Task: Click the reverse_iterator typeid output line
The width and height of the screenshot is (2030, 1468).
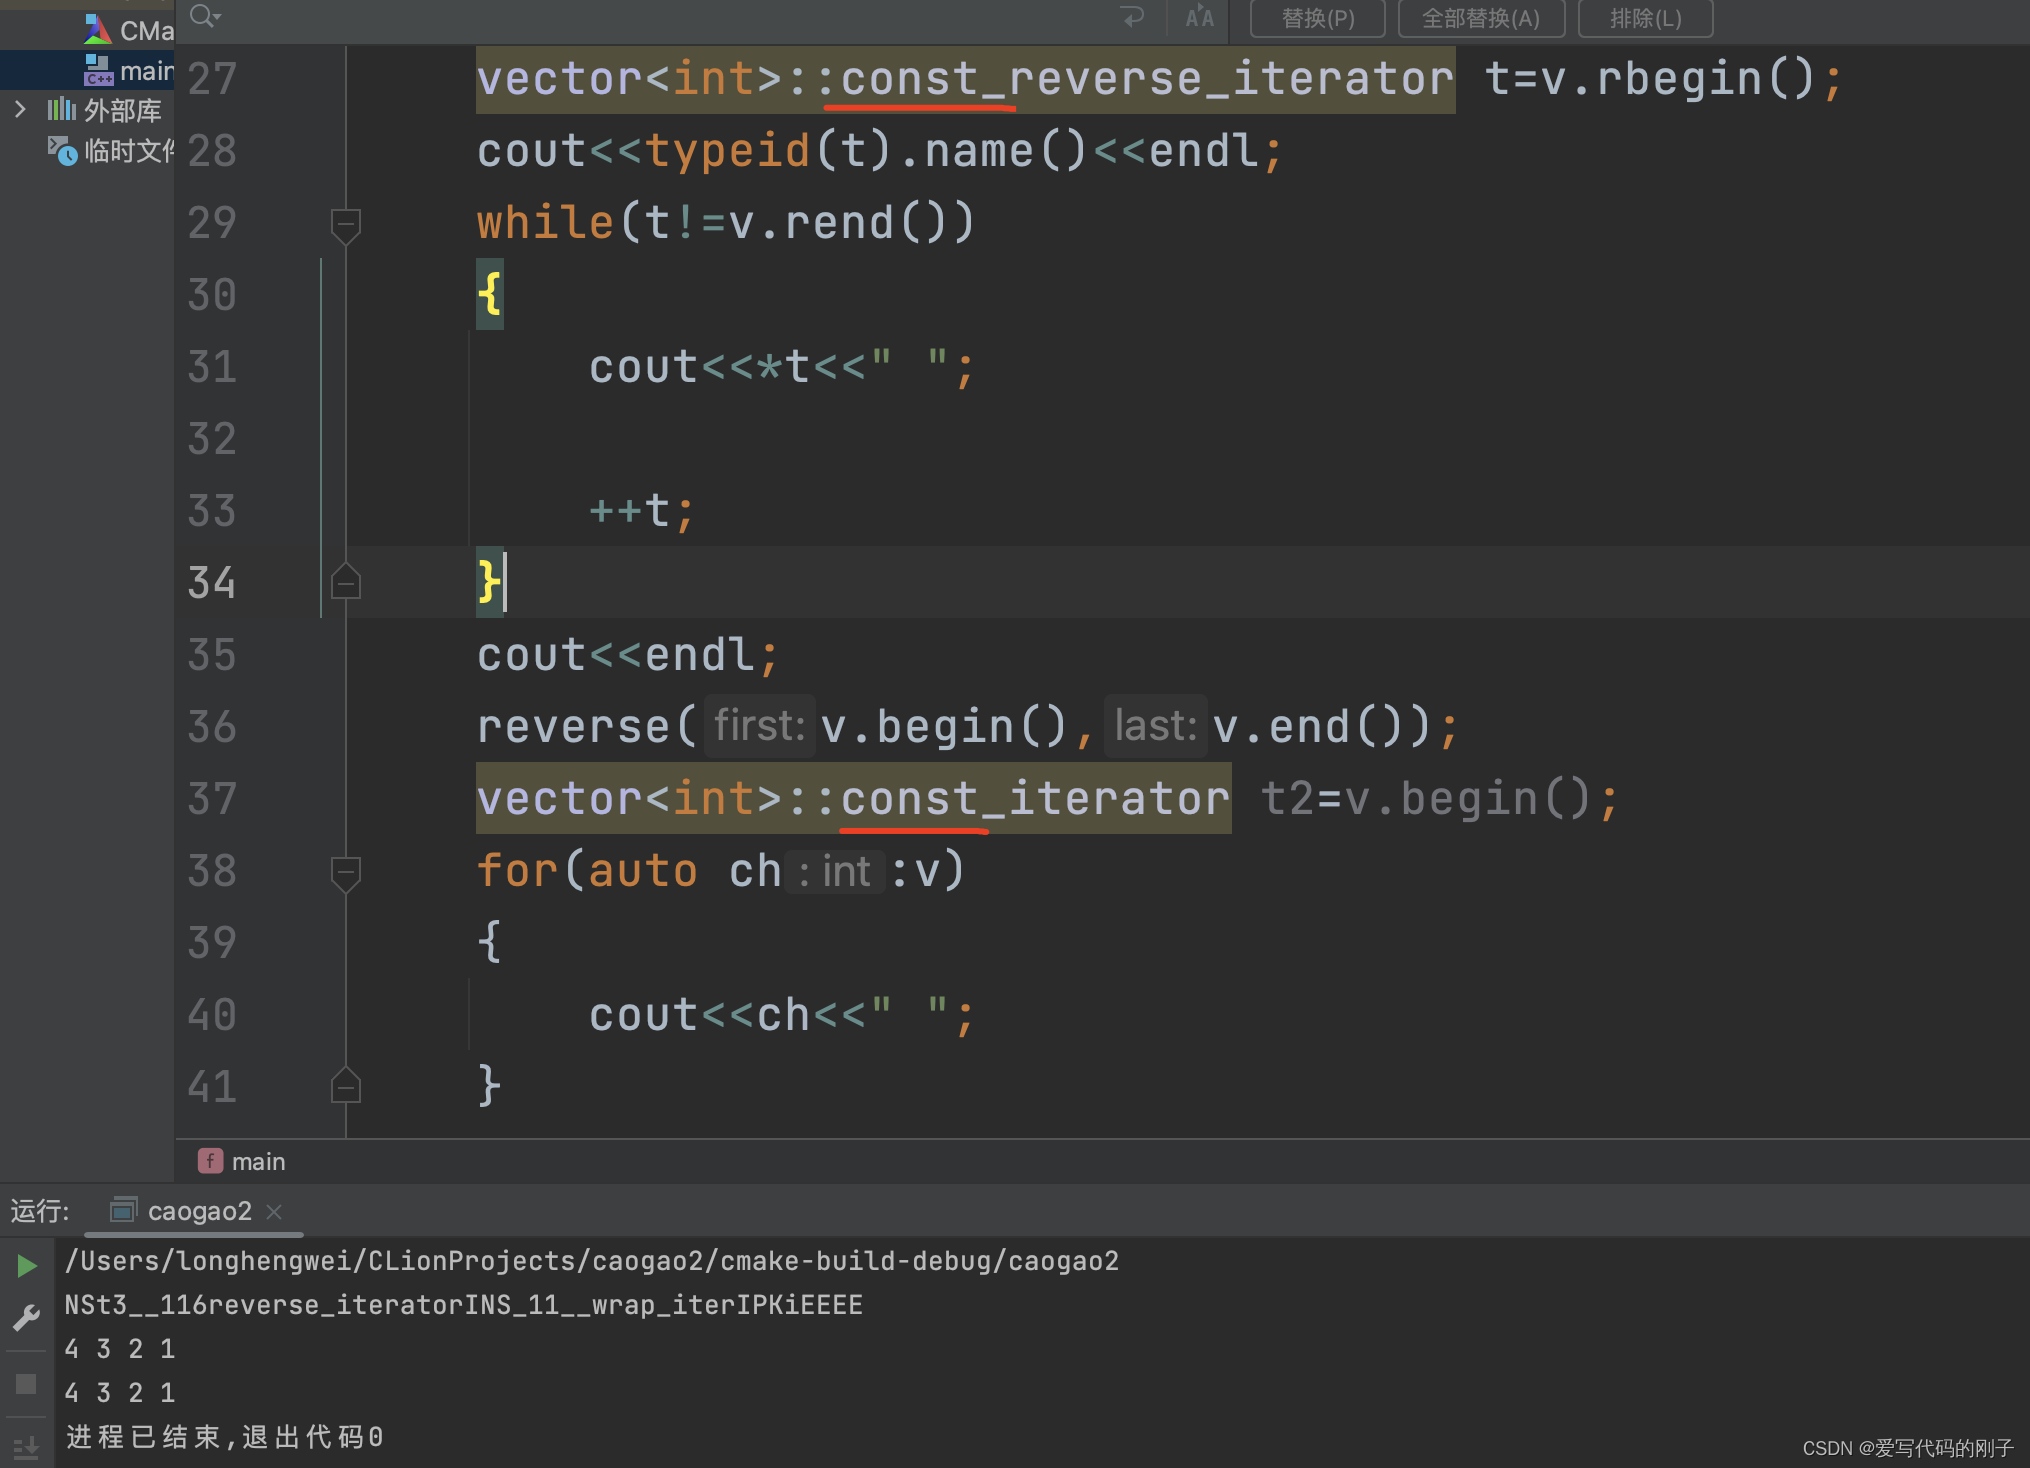Action: tap(463, 1305)
